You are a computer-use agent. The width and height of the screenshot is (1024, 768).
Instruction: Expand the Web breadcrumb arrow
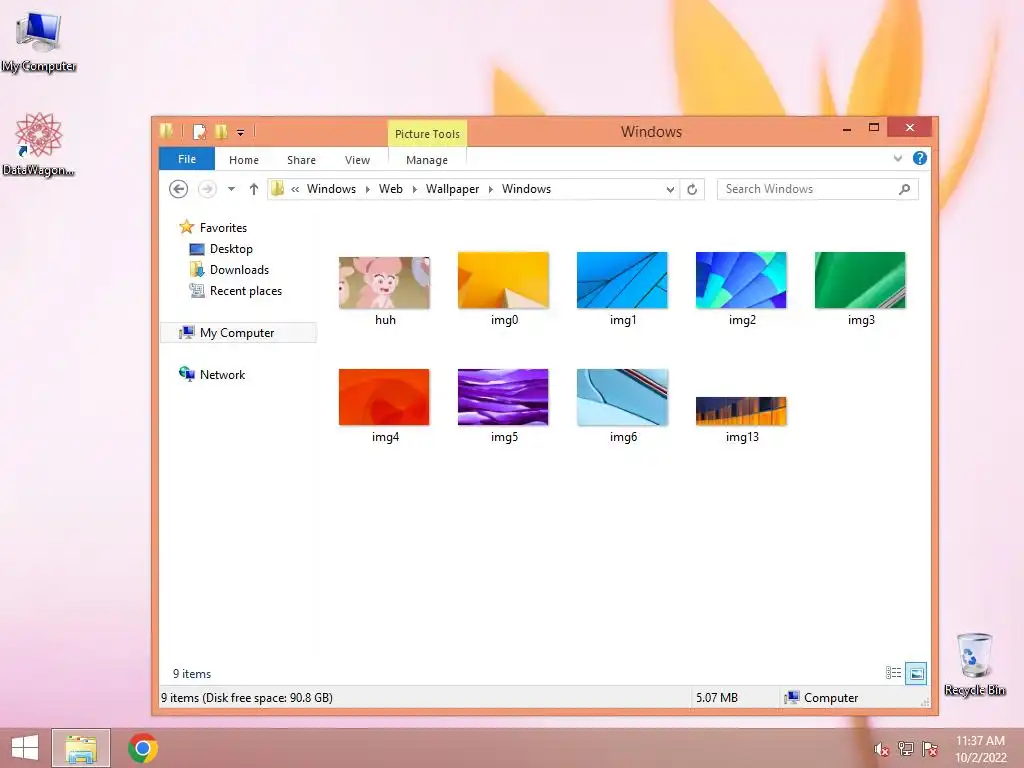[x=414, y=189]
